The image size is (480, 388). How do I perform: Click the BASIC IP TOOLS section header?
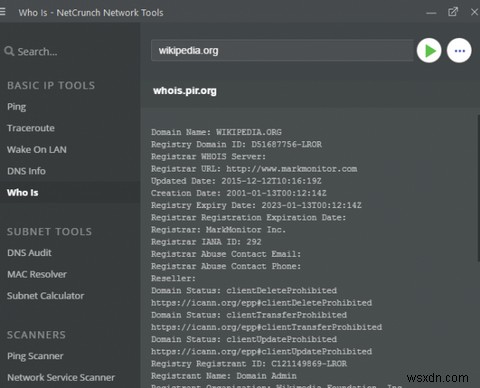pyautogui.click(x=51, y=85)
